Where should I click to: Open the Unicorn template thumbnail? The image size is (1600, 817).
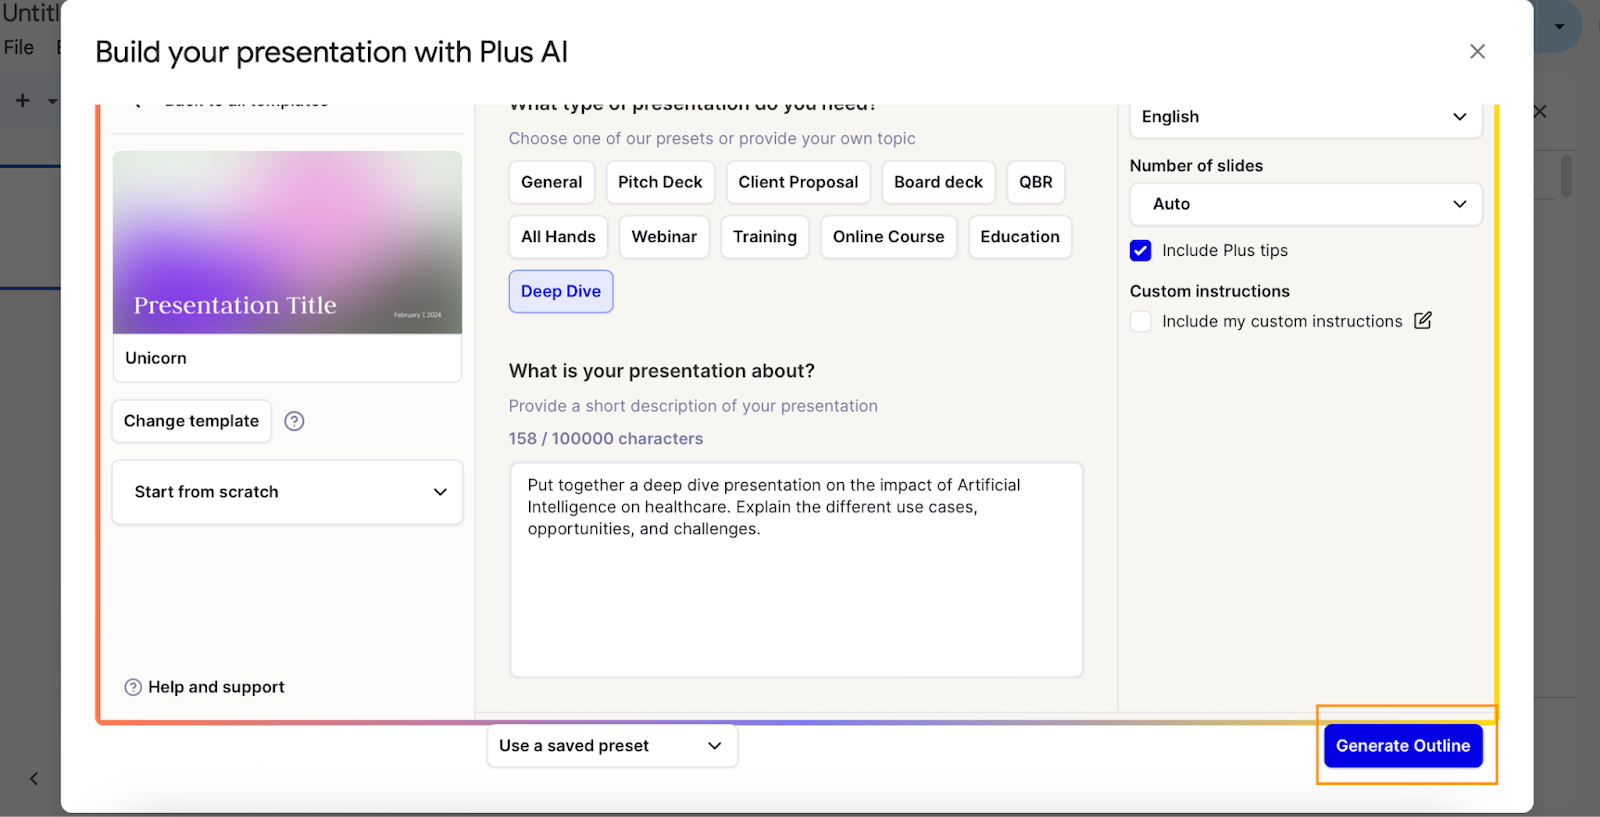[287, 243]
